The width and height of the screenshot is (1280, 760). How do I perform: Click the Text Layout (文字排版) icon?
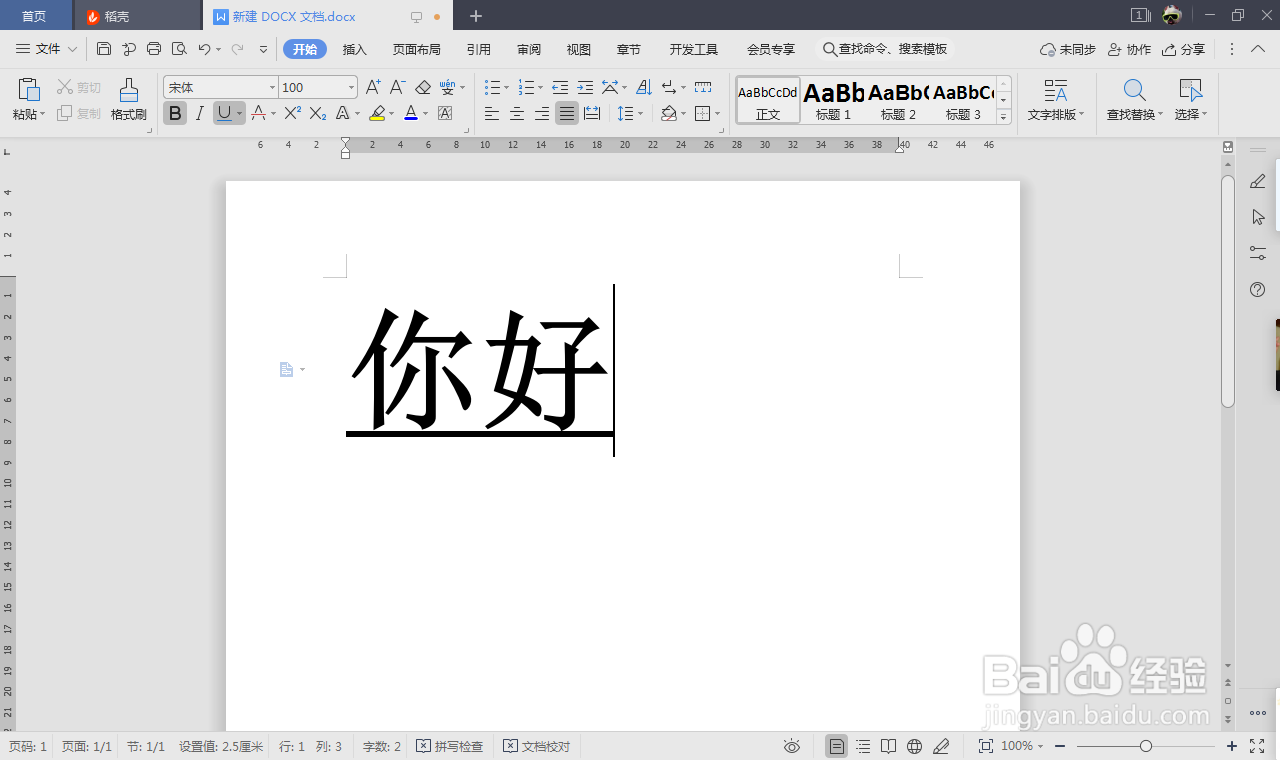[1055, 91]
